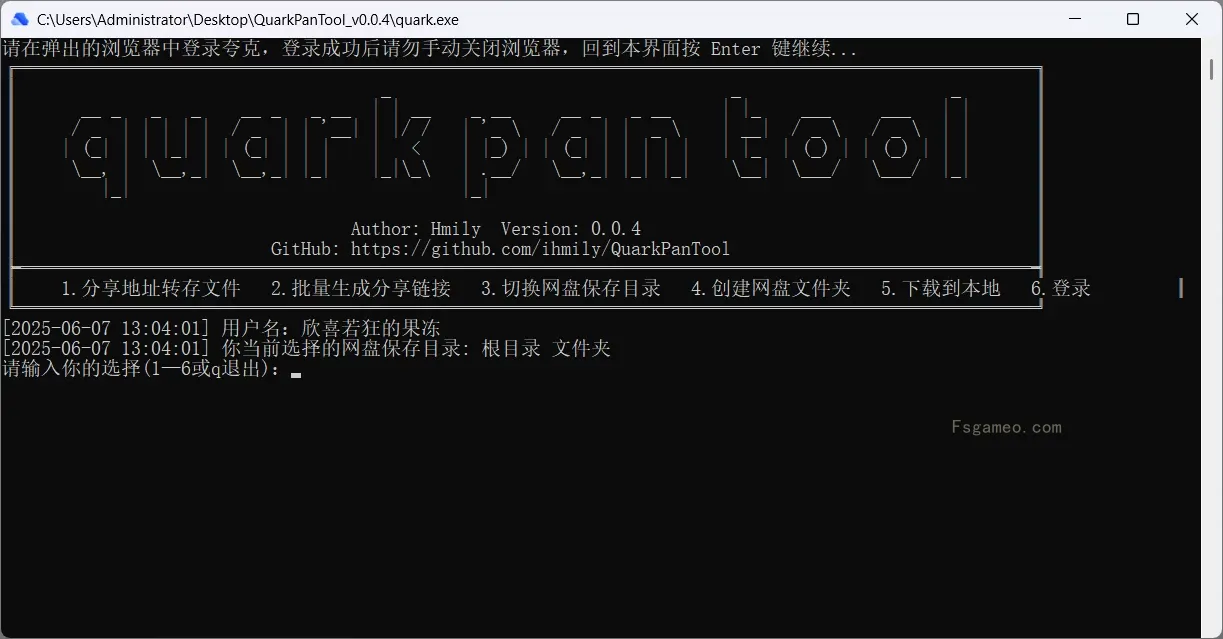This screenshot has height=639, width=1223.
Task: Click menu option 4.创建网盘文件夹
Action: (771, 289)
